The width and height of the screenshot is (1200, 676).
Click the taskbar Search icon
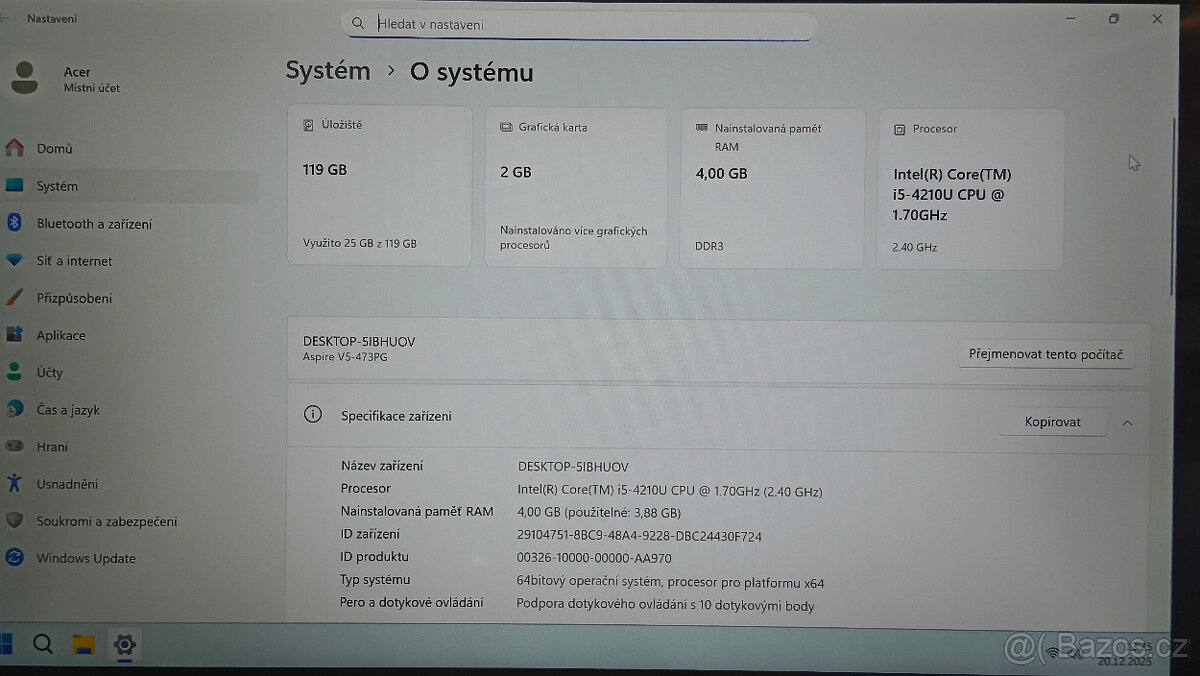pyautogui.click(x=43, y=645)
